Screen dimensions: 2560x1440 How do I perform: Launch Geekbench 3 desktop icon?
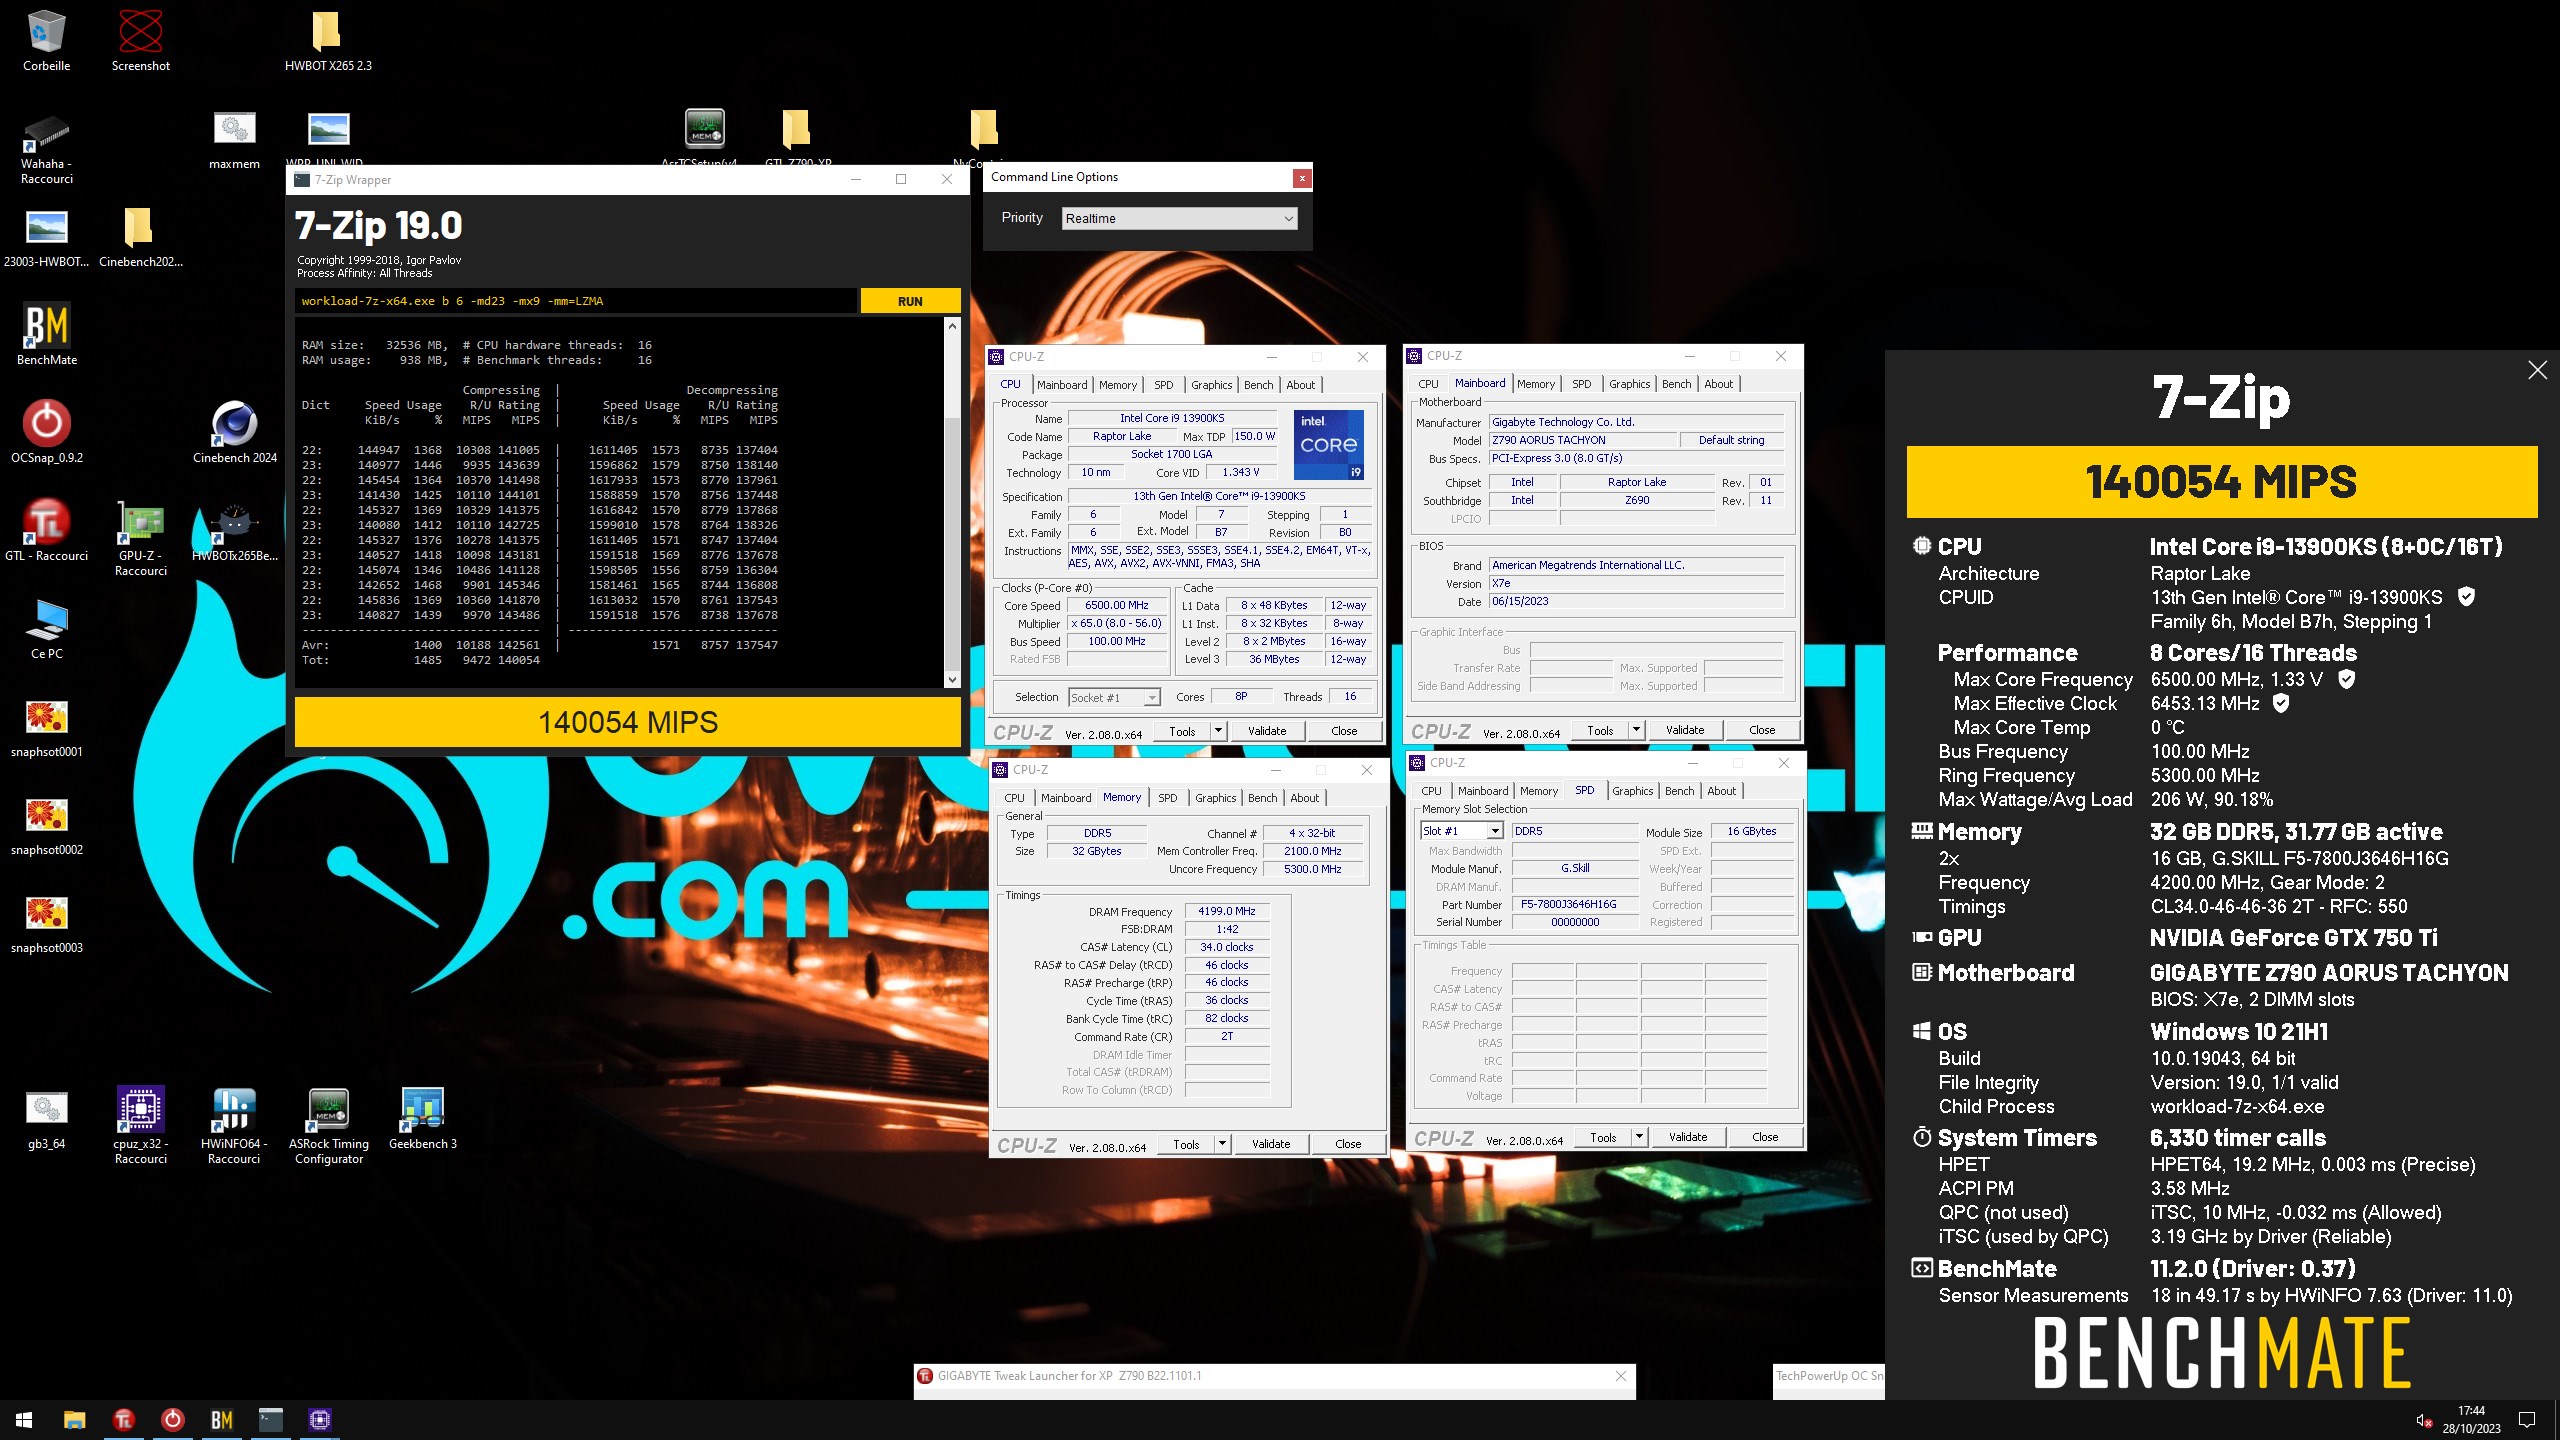point(422,1118)
